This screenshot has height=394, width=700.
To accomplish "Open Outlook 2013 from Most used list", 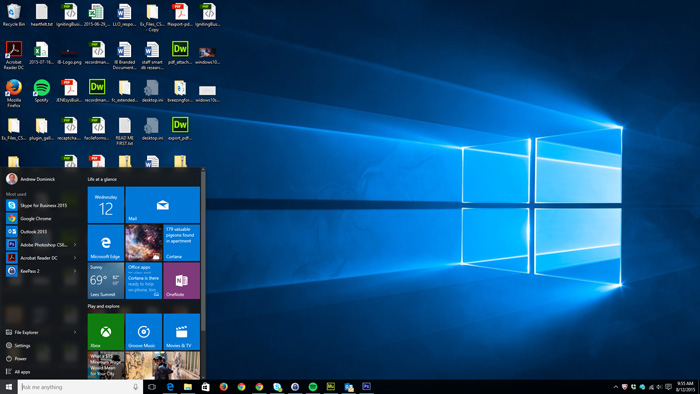I will (41, 232).
